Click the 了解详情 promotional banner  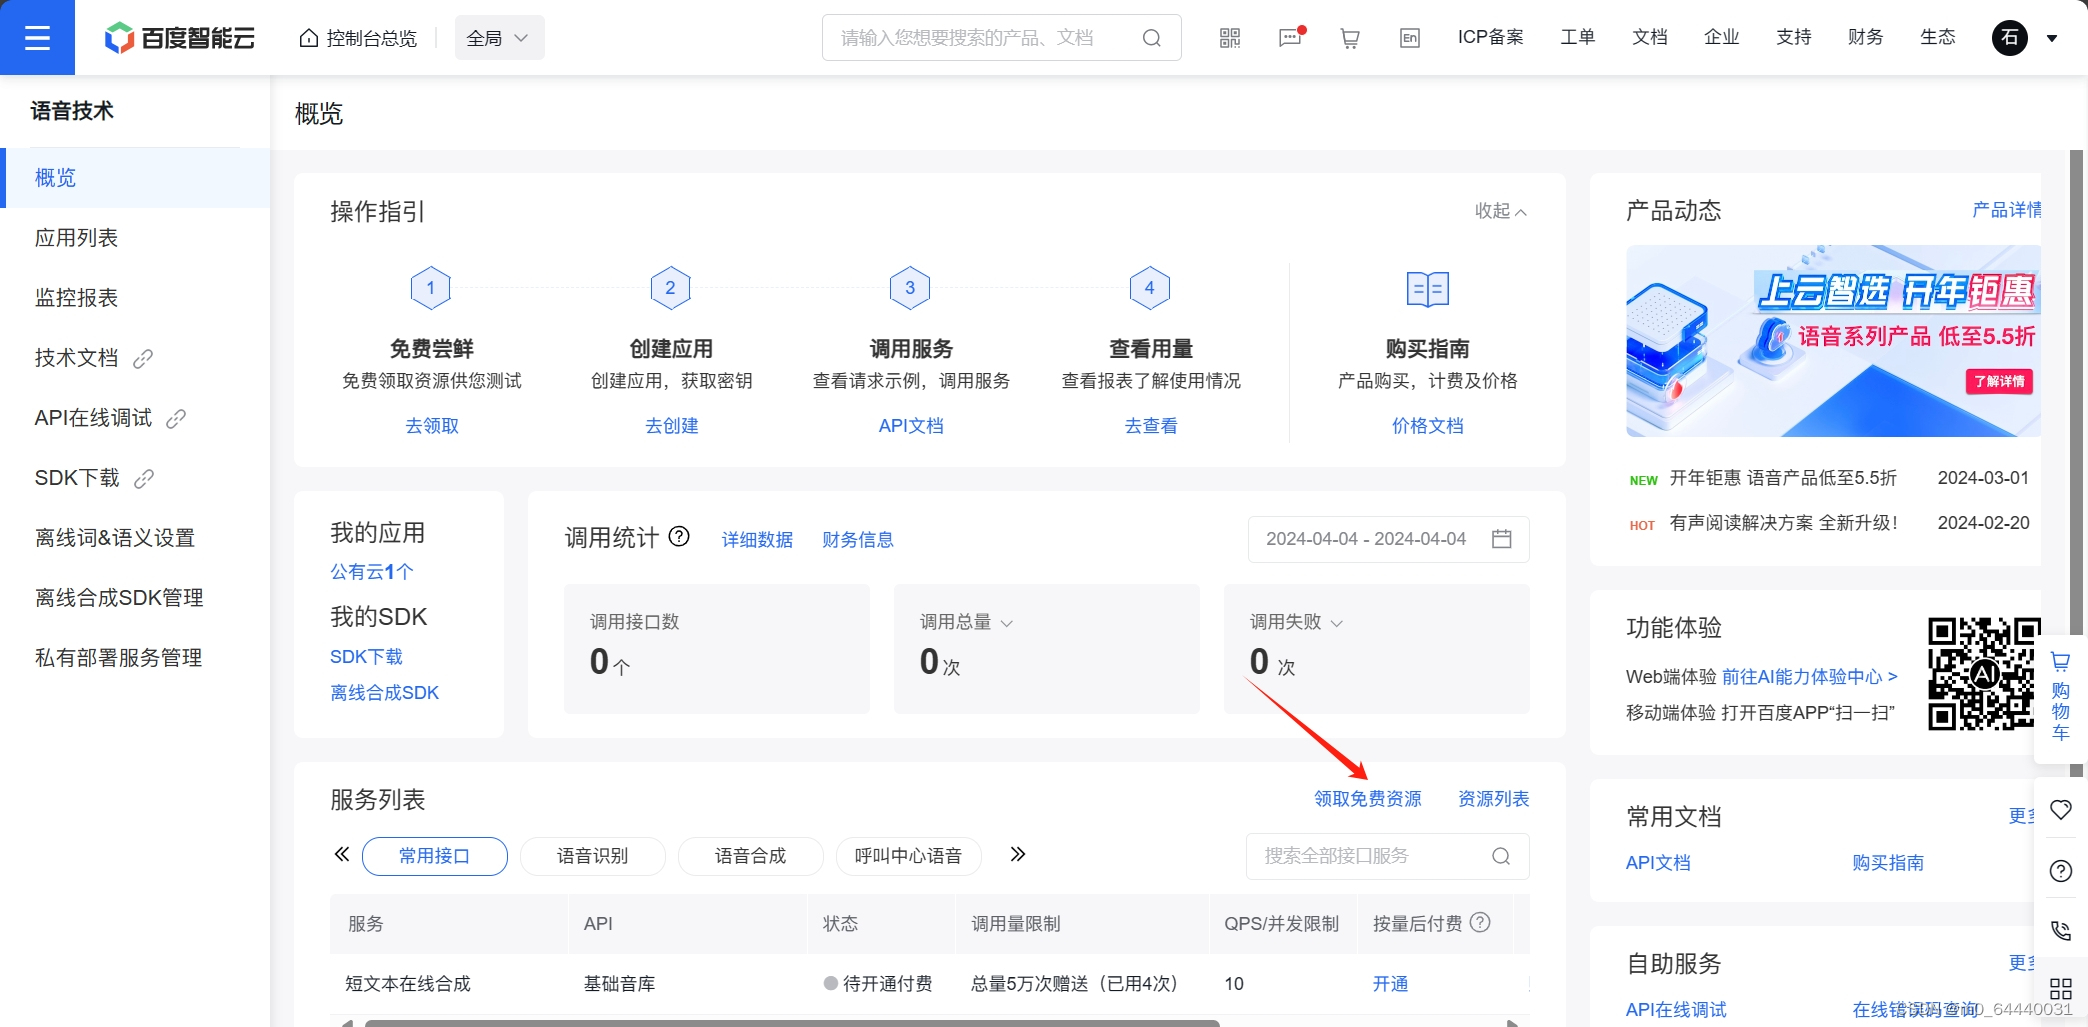2000,381
